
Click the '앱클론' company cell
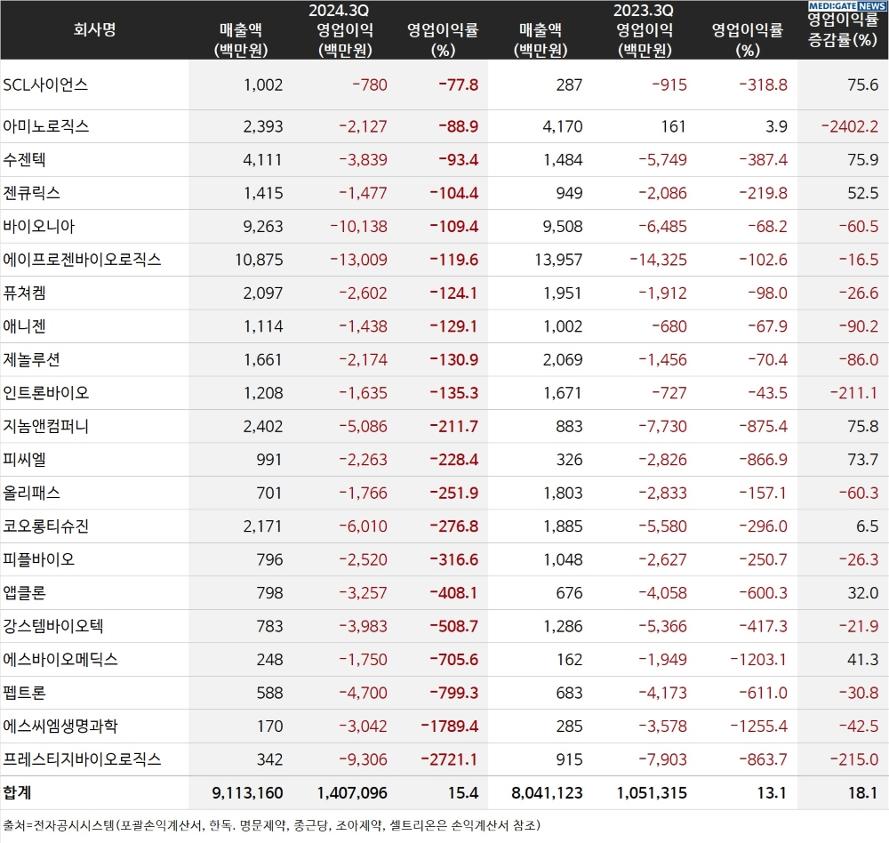pos(24,593)
